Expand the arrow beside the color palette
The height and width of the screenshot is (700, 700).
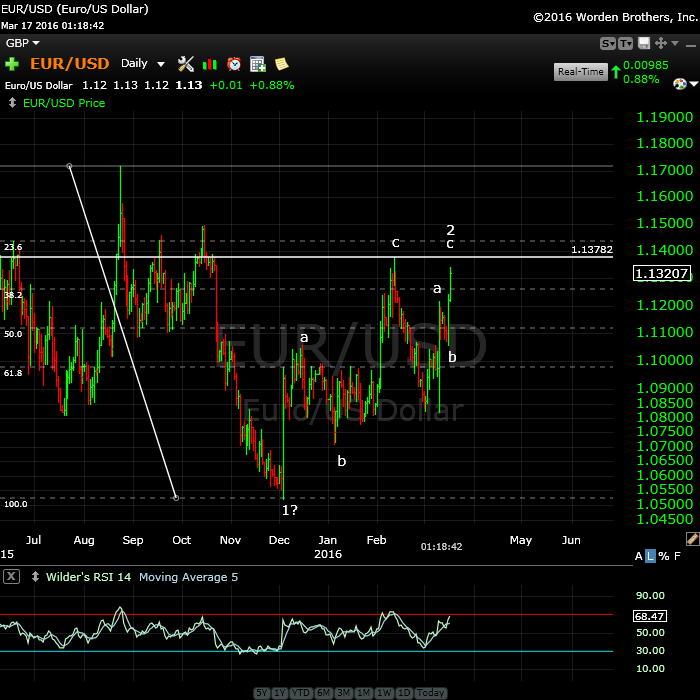point(694,83)
